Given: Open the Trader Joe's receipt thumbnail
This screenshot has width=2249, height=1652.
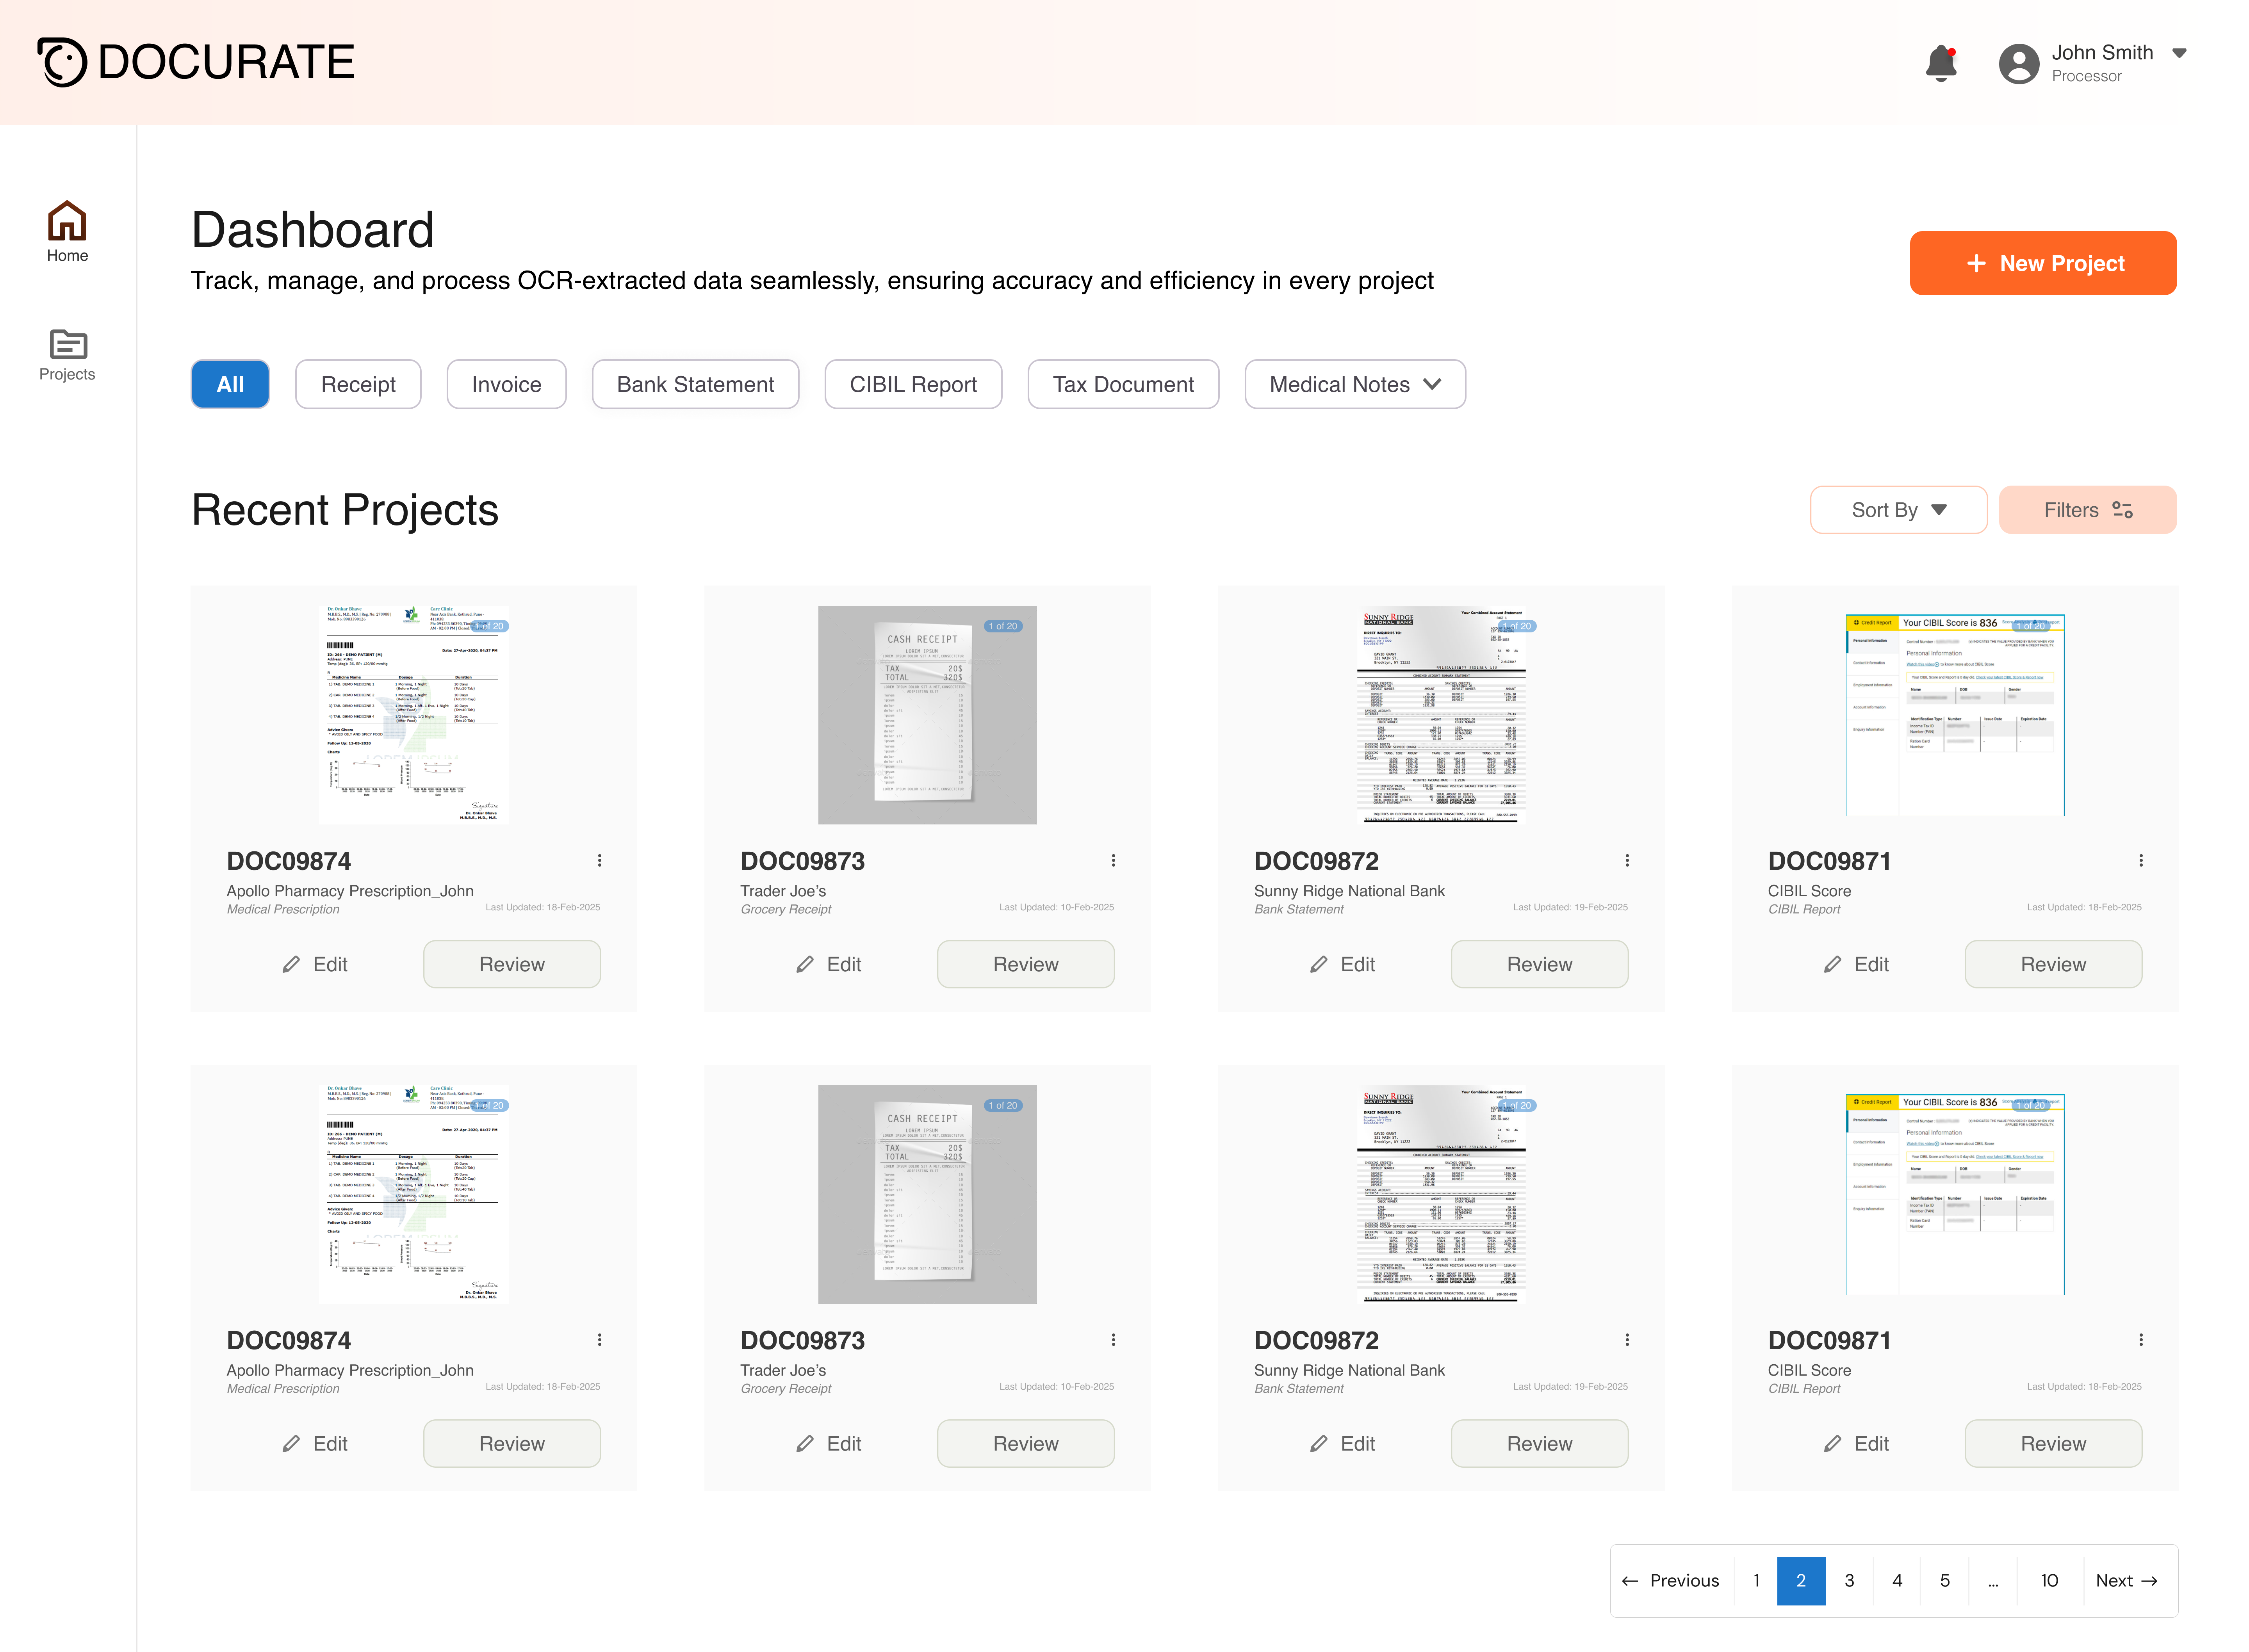Looking at the screenshot, I should pos(926,714).
